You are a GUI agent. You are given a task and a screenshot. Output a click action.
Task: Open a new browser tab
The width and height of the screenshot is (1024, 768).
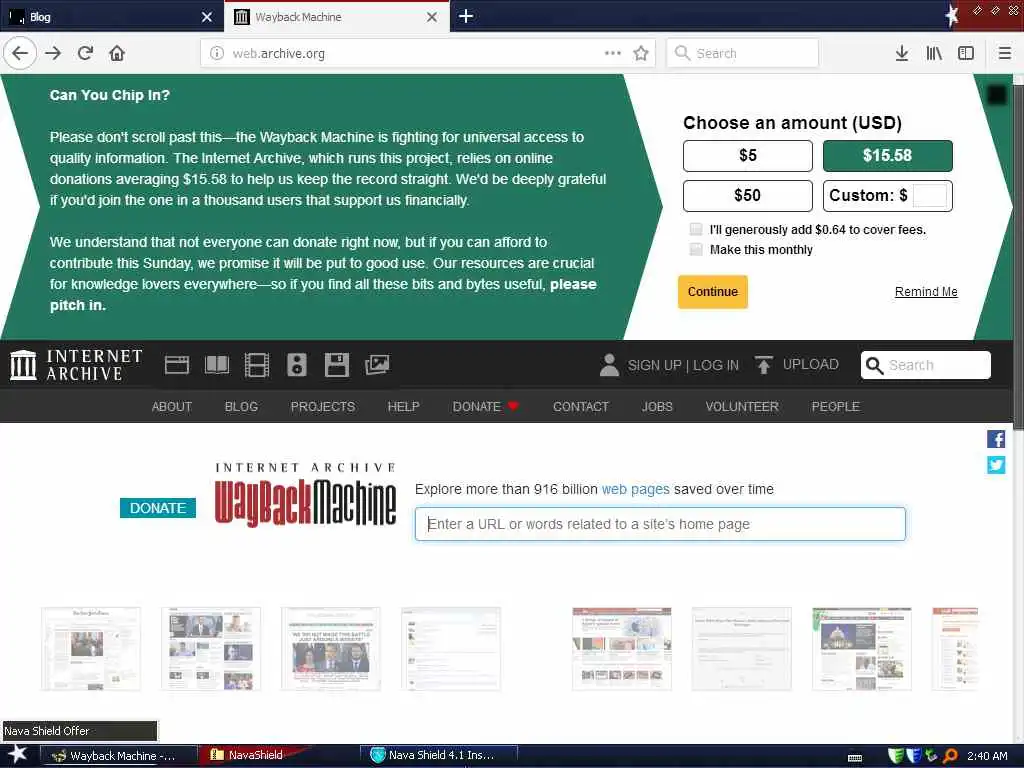[466, 16]
